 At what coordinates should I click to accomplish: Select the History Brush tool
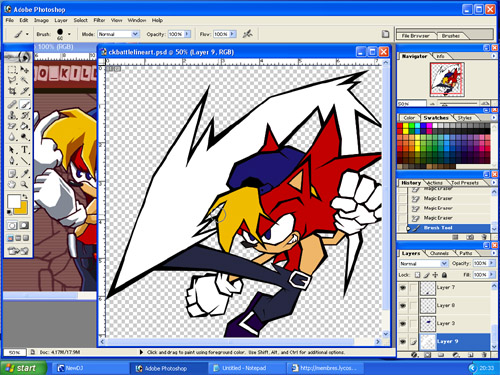point(24,115)
